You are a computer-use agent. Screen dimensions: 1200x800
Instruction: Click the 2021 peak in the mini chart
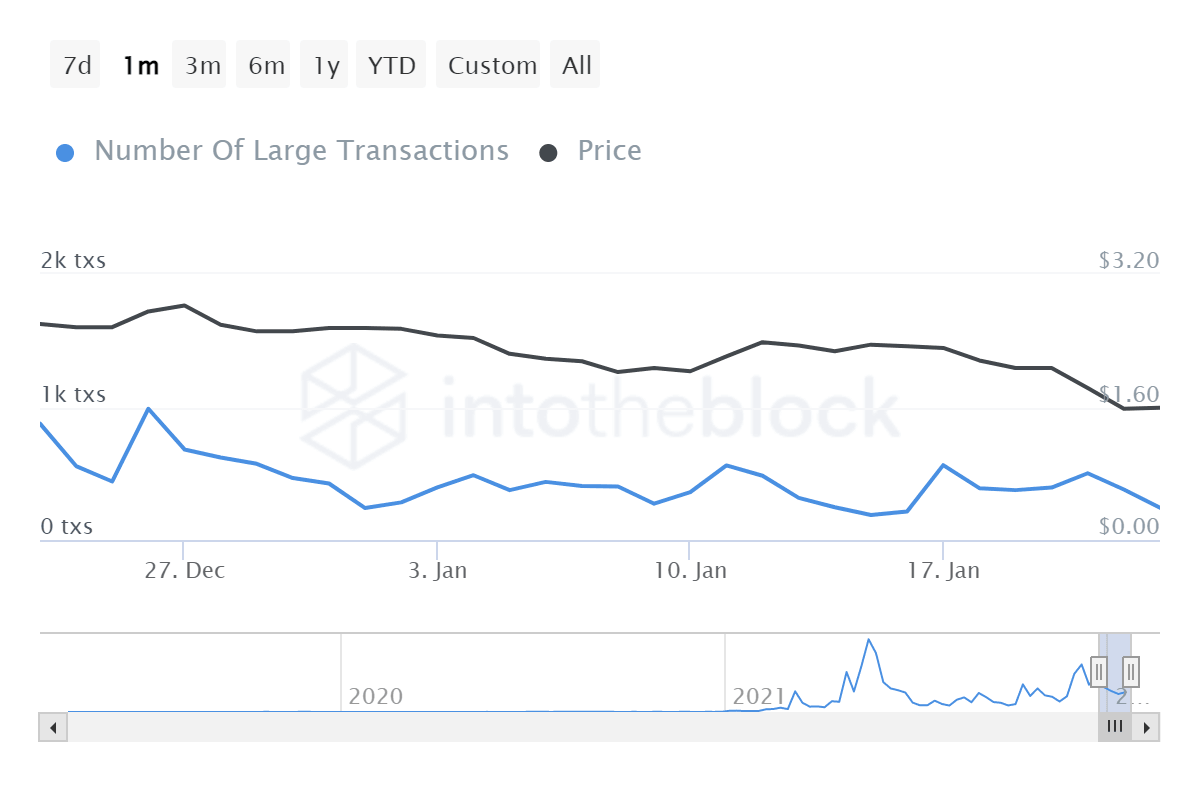[869, 641]
